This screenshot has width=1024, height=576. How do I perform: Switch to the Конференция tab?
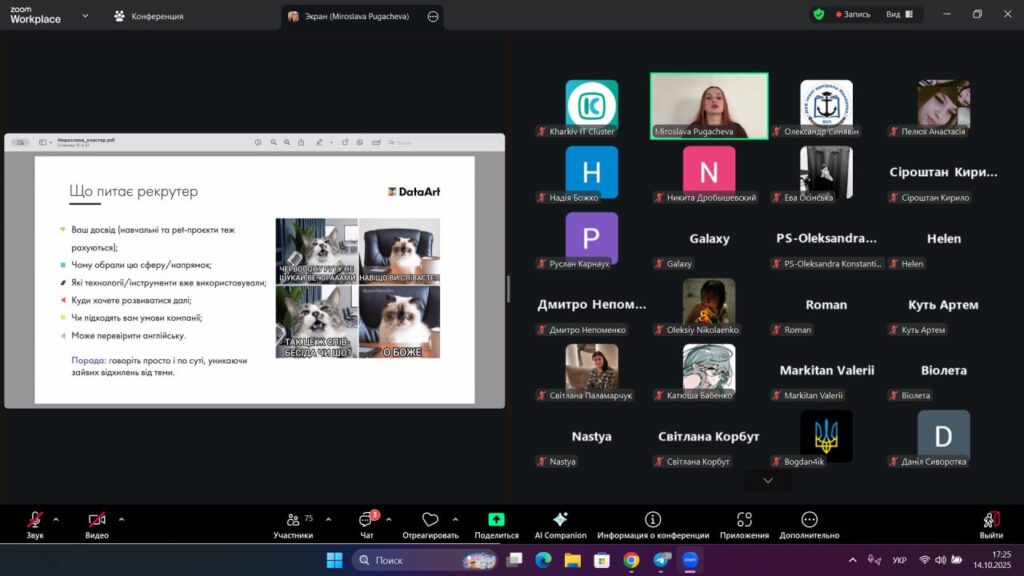148,16
